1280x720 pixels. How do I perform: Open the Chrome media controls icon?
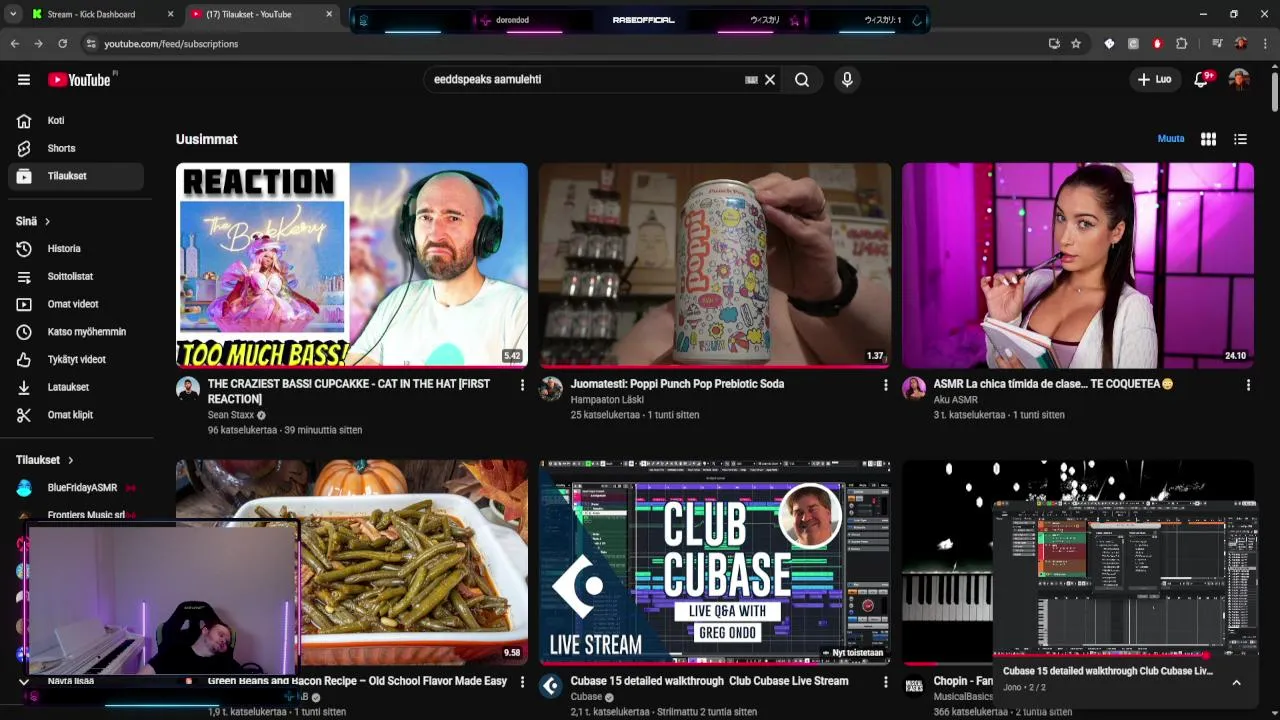[1217, 44]
